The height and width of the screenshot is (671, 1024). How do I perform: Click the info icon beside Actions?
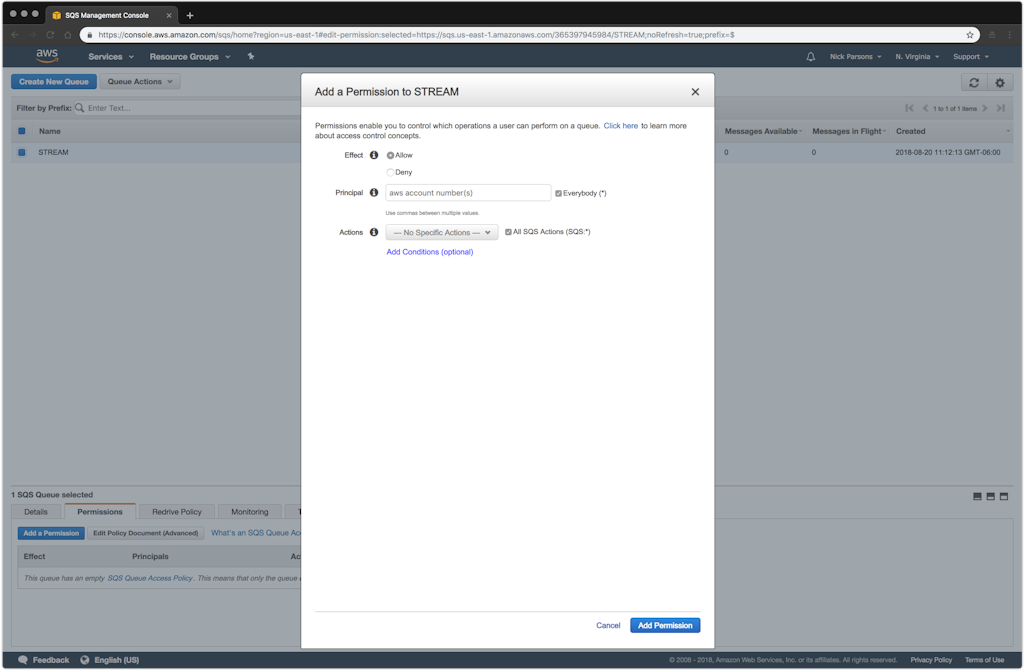coord(374,232)
